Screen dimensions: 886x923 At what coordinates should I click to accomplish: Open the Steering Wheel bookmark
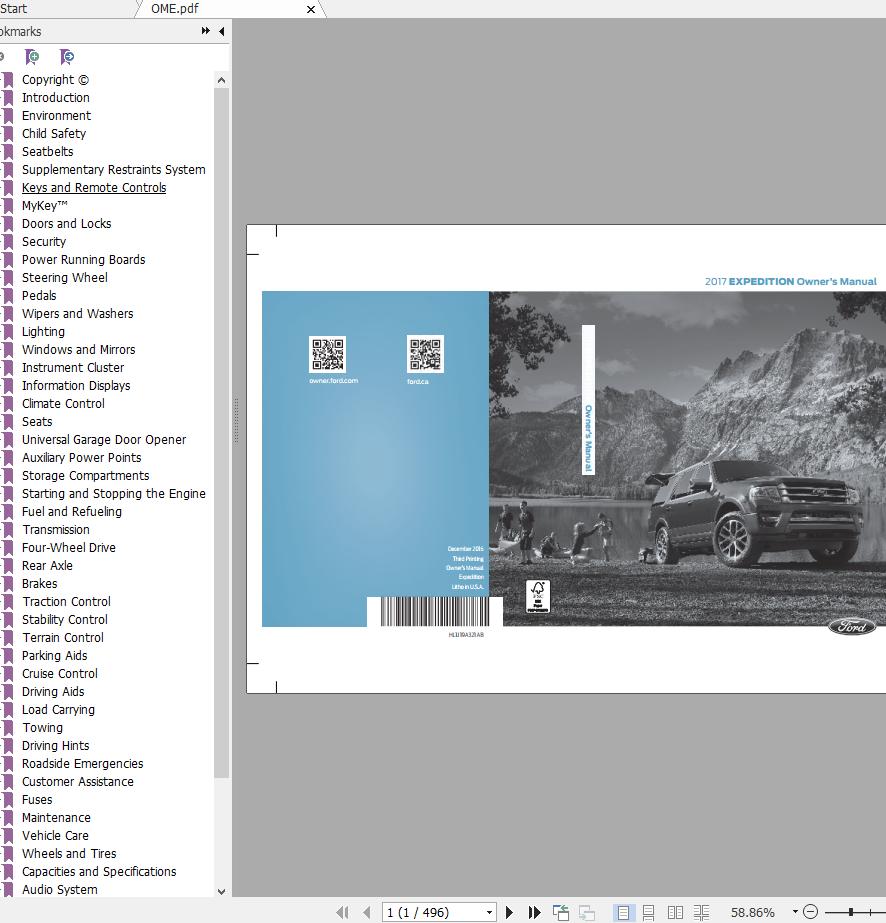(65, 278)
